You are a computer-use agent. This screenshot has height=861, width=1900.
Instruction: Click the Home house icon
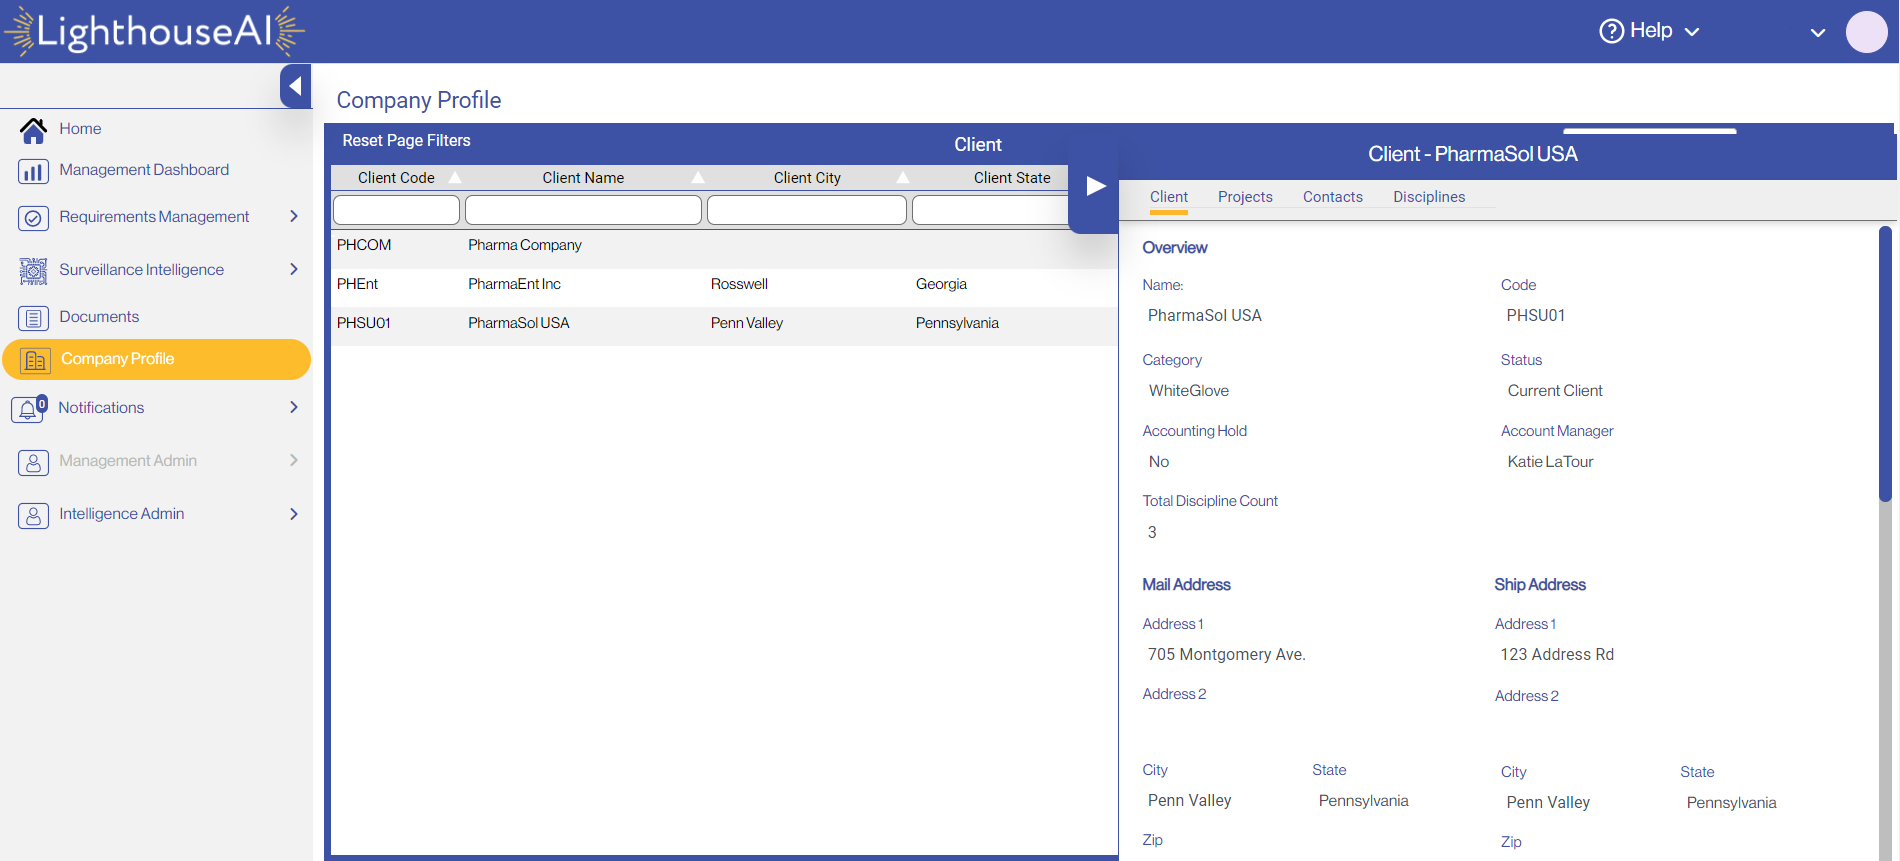pyautogui.click(x=33, y=130)
